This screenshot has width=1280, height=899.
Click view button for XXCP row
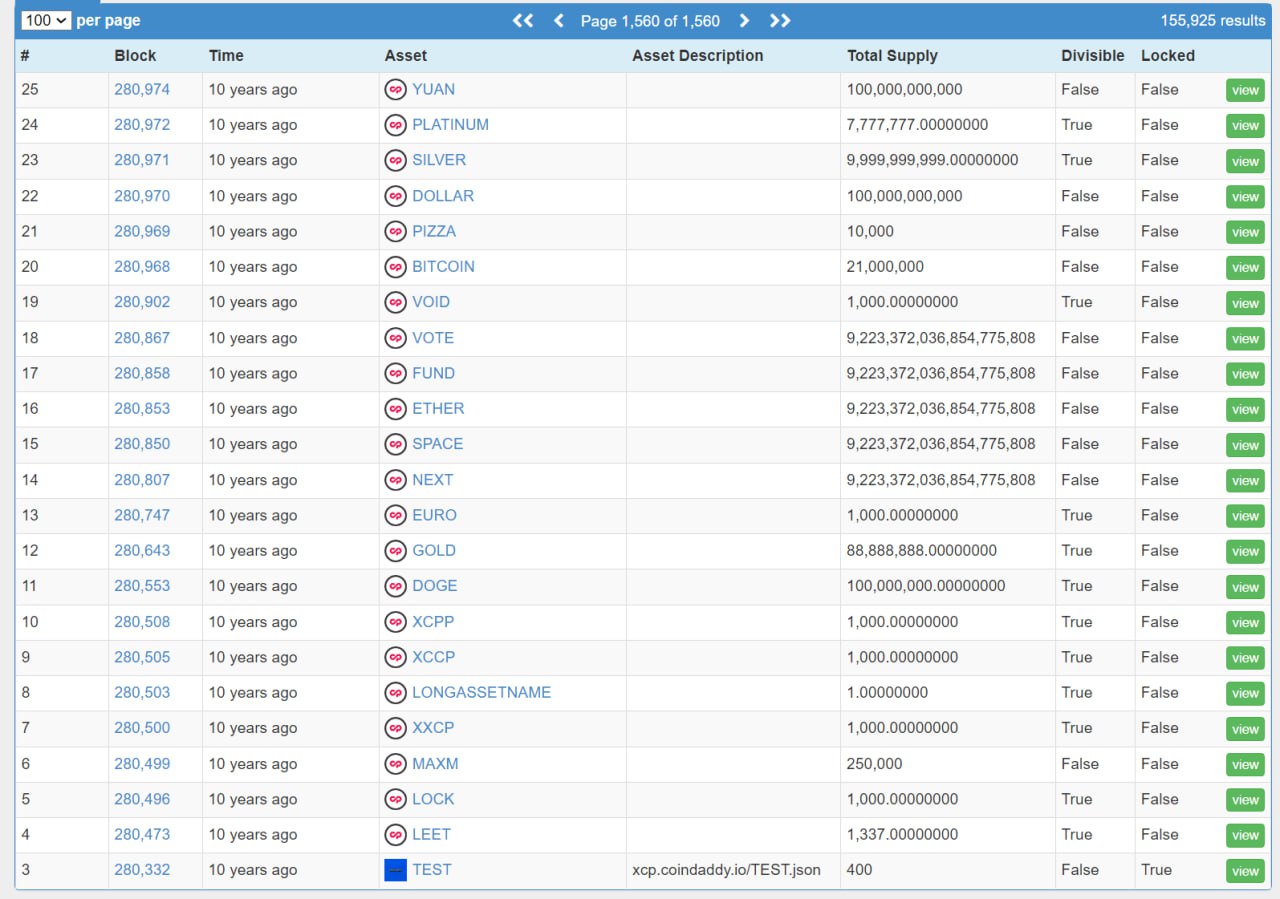1245,729
